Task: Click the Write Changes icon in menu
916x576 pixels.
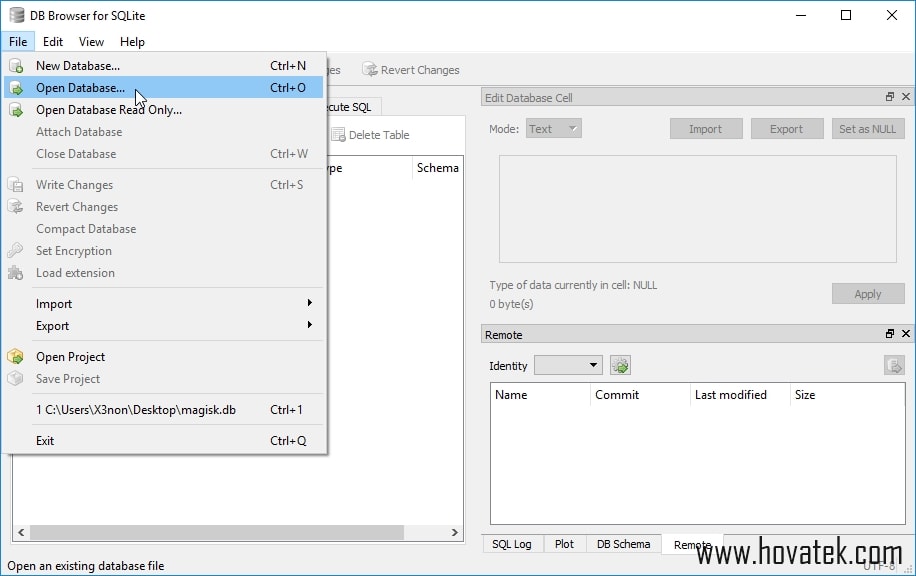Action: pyautogui.click(x=16, y=185)
